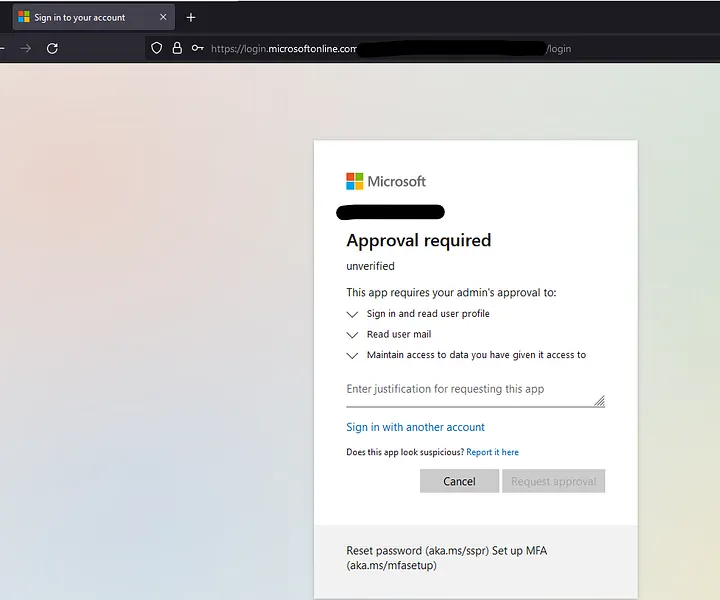Cancel the approval request

[x=459, y=481]
